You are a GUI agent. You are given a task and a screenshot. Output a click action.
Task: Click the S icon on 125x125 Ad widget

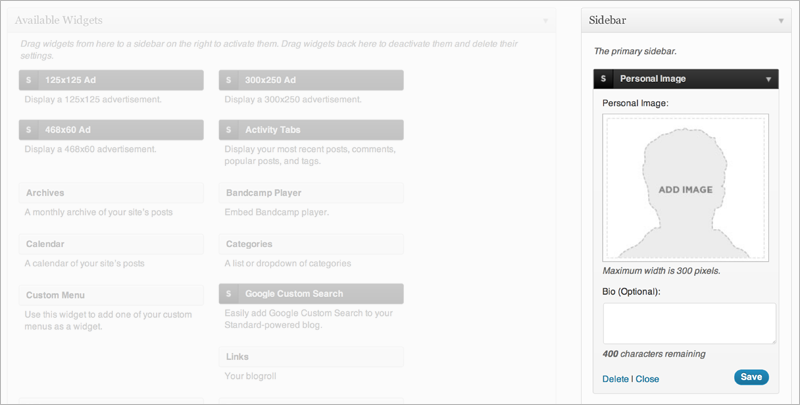tap(29, 80)
